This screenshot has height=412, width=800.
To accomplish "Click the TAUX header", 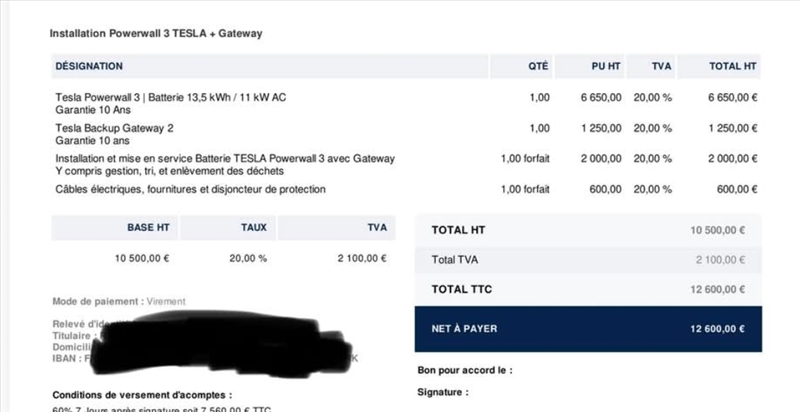I will click(254, 227).
